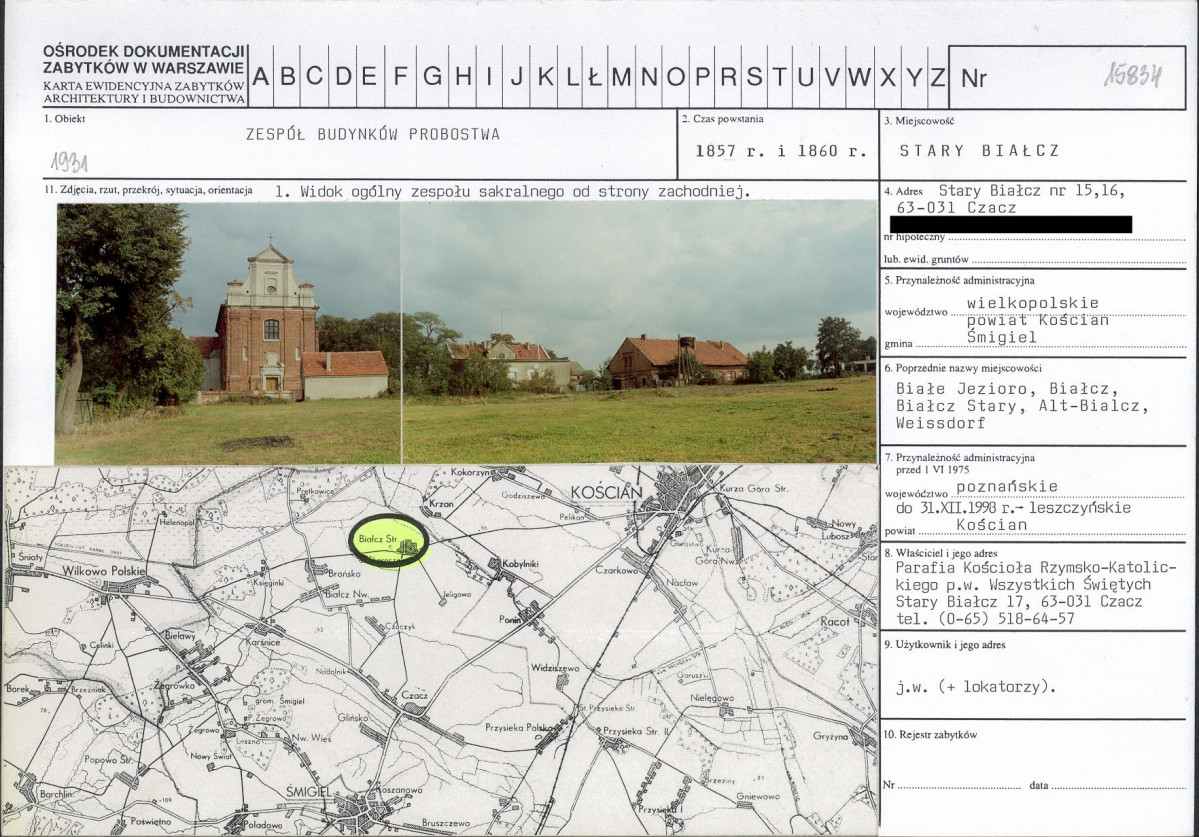The height and width of the screenshot is (837, 1199).
Task: Click the 'Gryżyna' label on the map
Action: [x=830, y=736]
